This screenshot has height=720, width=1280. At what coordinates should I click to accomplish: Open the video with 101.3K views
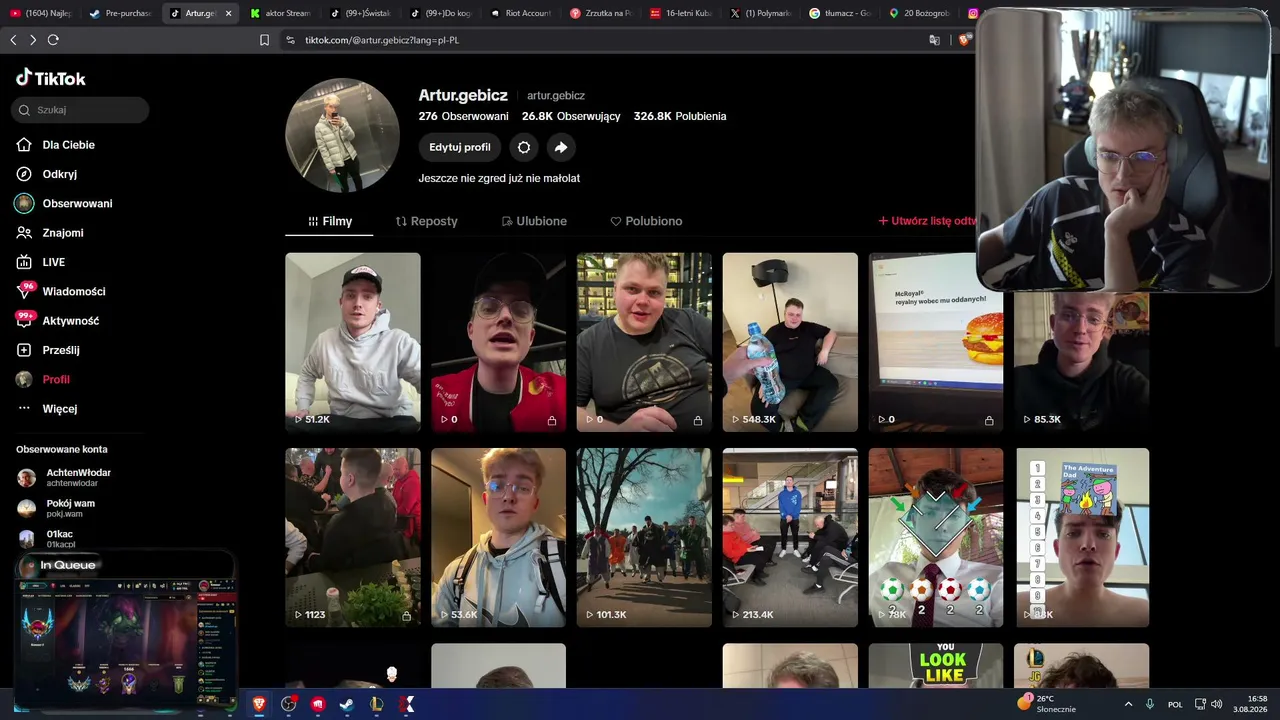[644, 538]
